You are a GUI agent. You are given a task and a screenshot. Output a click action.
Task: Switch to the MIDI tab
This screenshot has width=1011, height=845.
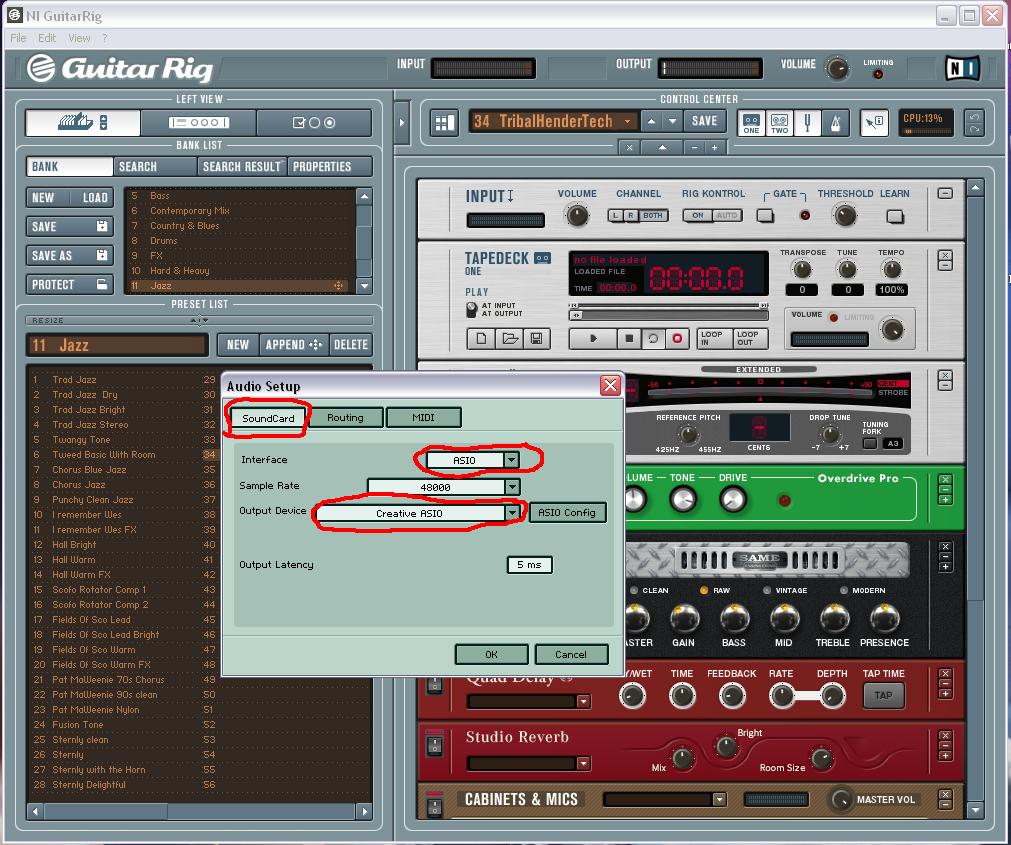click(424, 418)
